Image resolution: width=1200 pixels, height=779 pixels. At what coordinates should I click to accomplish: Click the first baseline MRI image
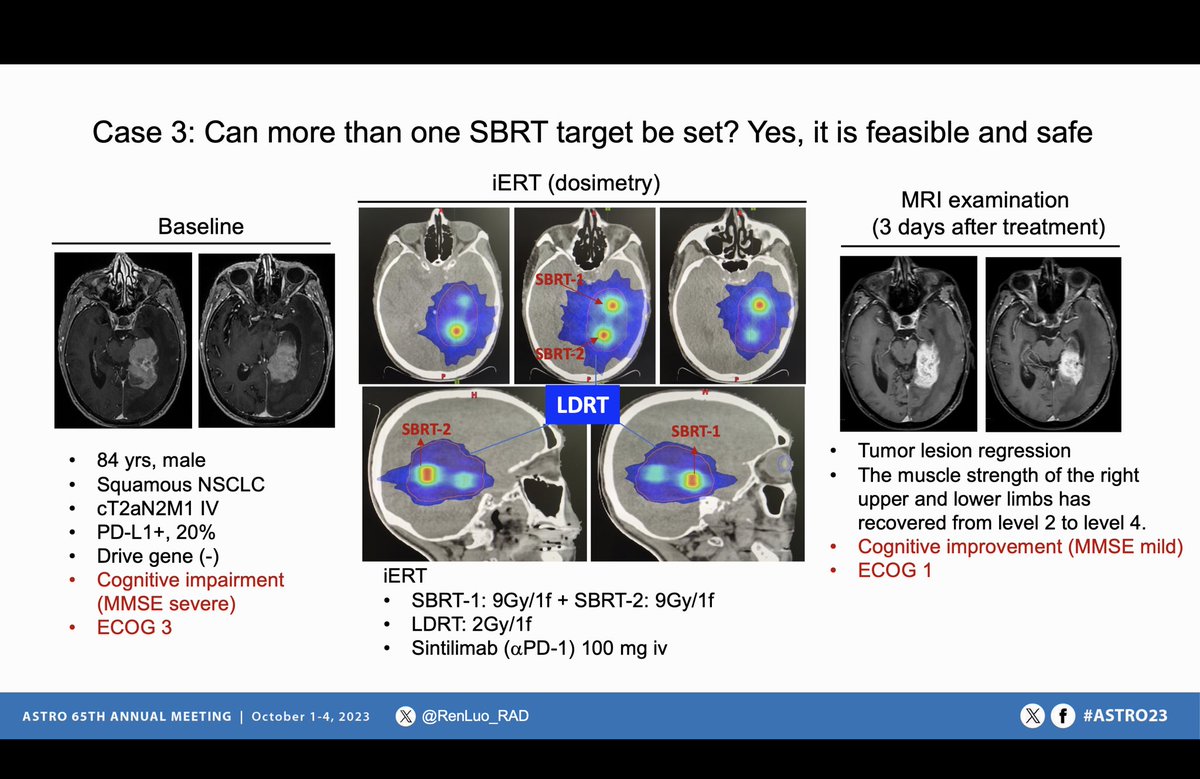point(123,339)
